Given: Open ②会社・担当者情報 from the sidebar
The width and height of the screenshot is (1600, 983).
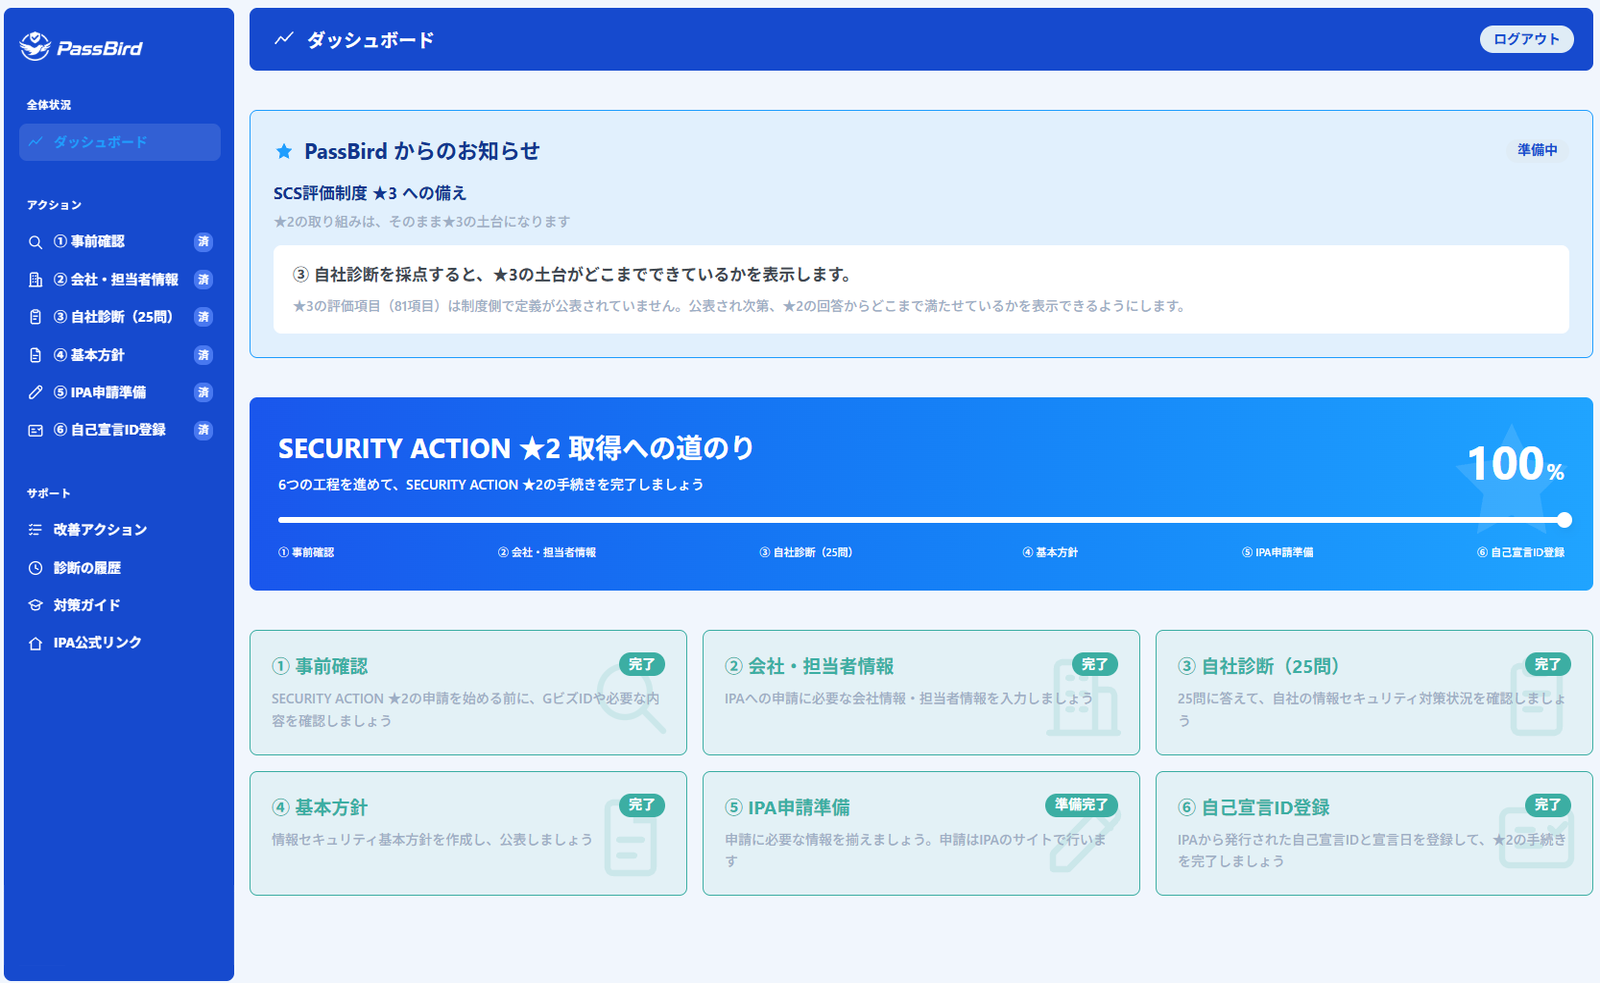Looking at the screenshot, I should point(120,280).
